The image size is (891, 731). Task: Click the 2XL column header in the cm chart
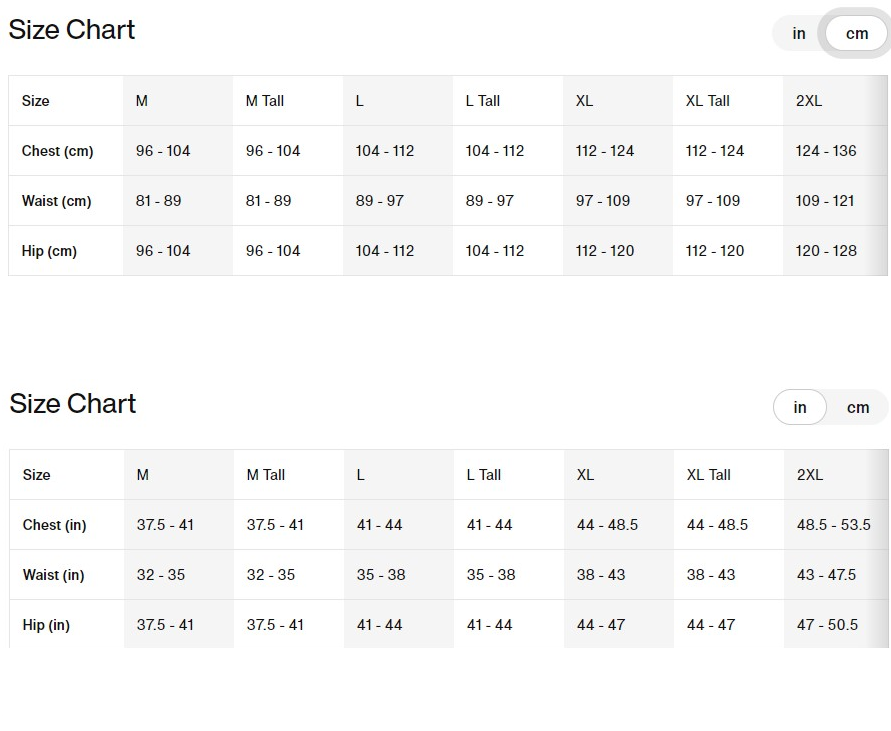pos(809,101)
